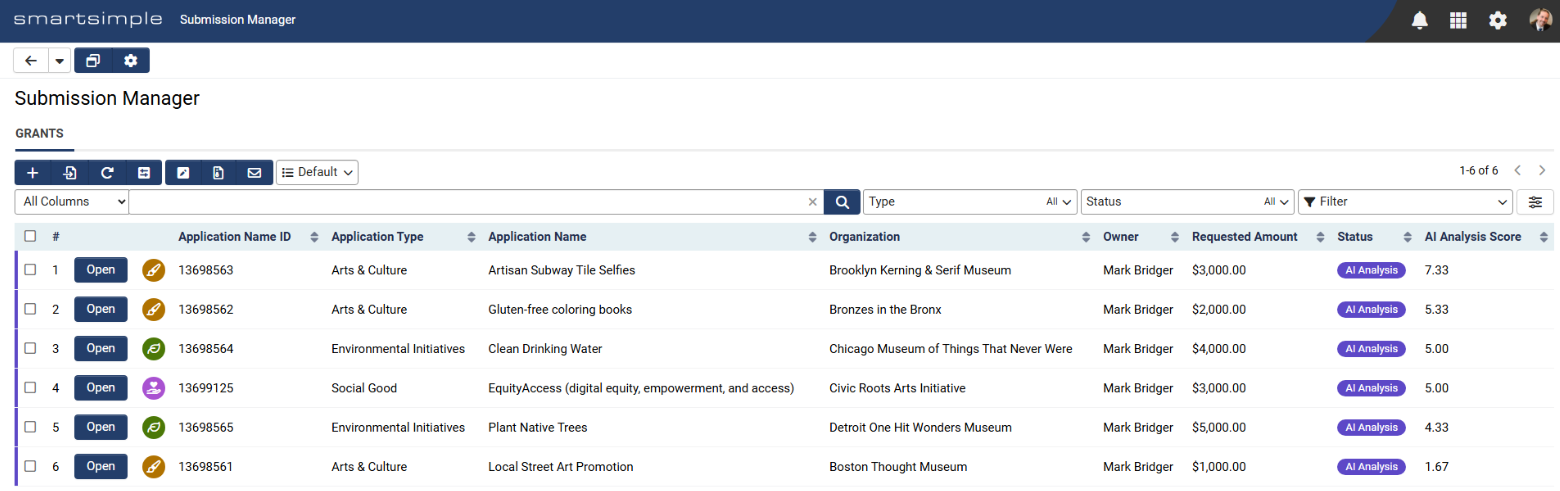Click the batch update icon
1560x491 pixels.
(x=144, y=173)
